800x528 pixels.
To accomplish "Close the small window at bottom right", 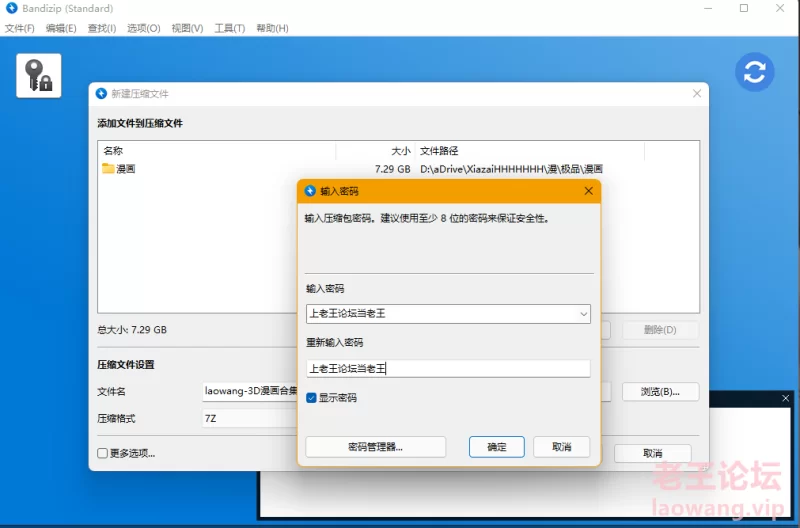I will [786, 398].
